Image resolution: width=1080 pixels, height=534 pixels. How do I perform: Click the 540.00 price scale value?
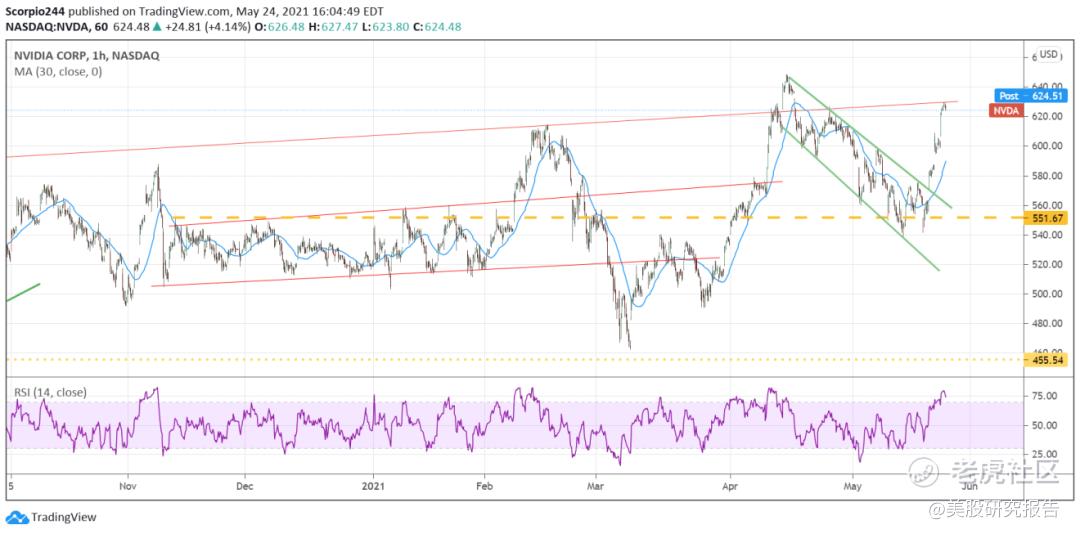(1048, 235)
